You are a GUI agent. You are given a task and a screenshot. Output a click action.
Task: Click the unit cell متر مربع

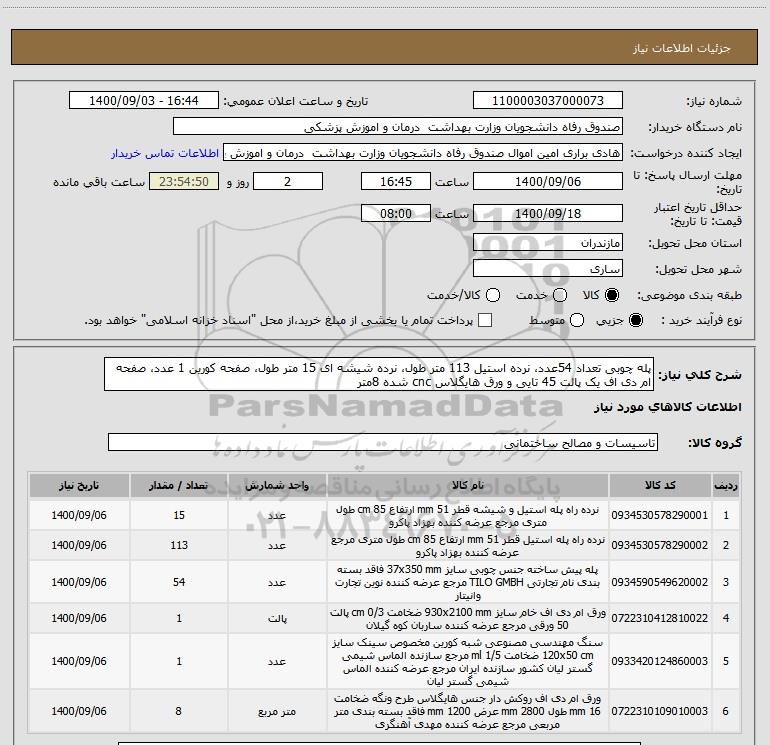(x=277, y=711)
